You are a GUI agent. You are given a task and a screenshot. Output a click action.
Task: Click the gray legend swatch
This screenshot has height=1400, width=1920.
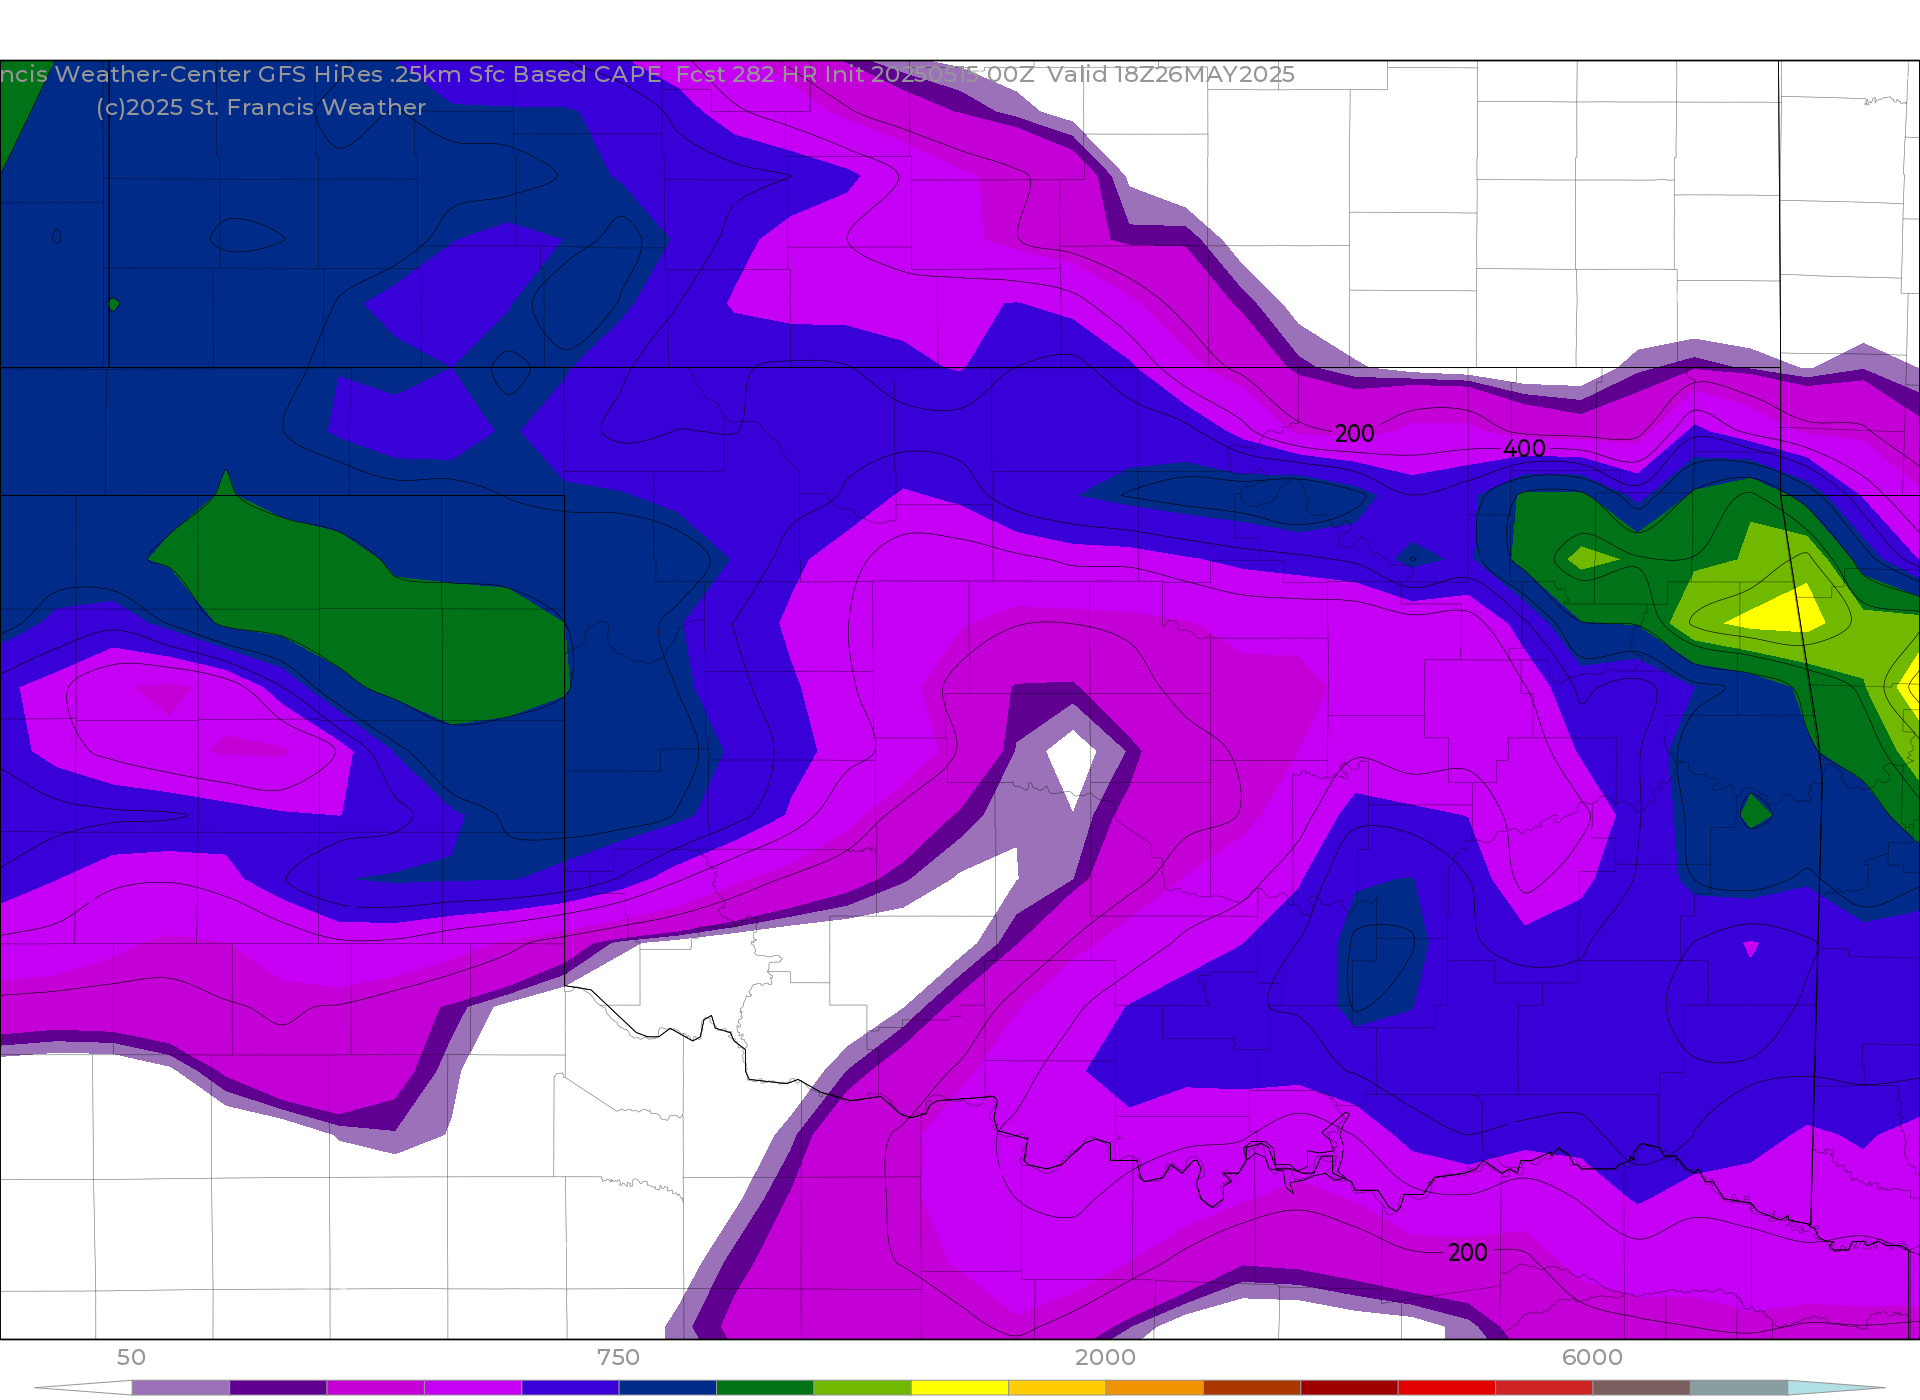[1739, 1388]
